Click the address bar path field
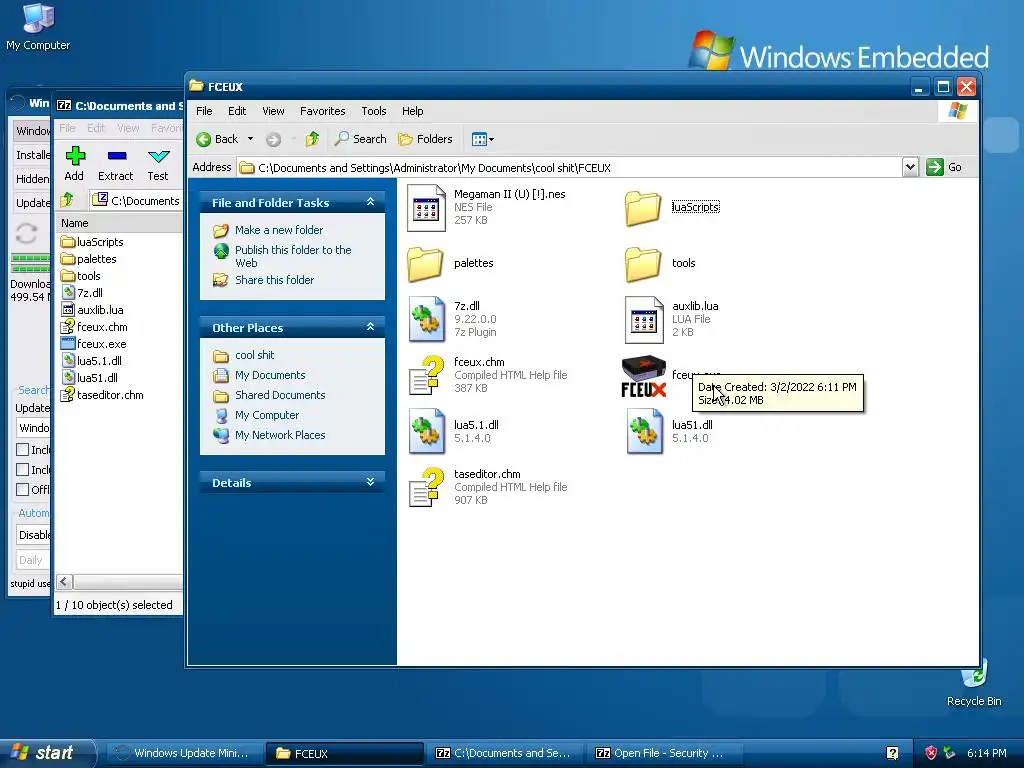 click(569, 168)
